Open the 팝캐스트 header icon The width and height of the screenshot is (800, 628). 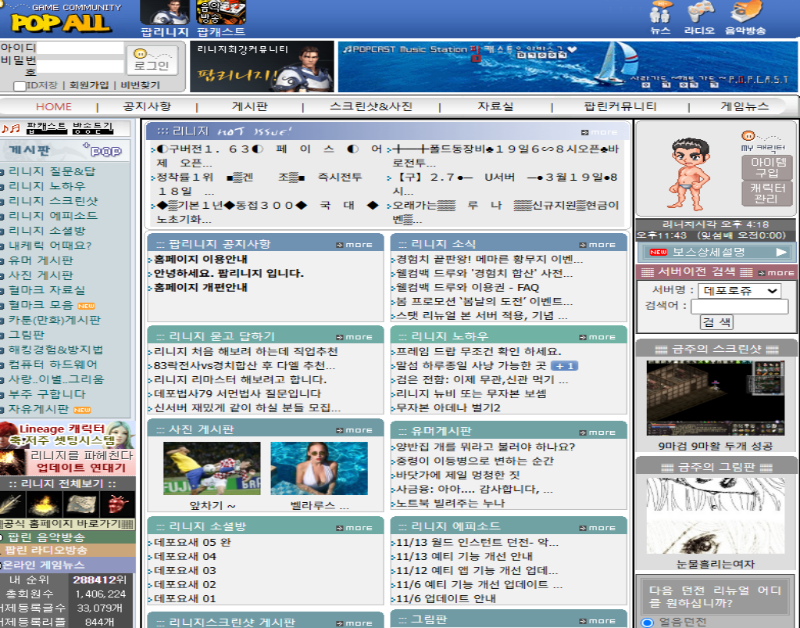[221, 18]
